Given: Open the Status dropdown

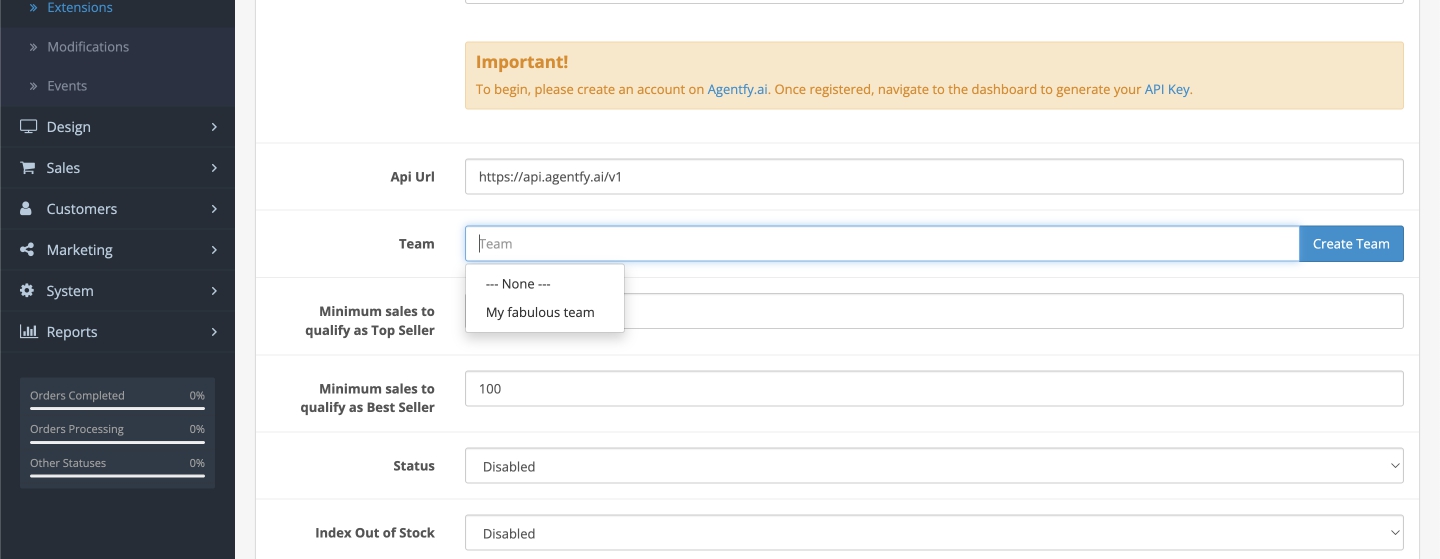Looking at the screenshot, I should 933,466.
